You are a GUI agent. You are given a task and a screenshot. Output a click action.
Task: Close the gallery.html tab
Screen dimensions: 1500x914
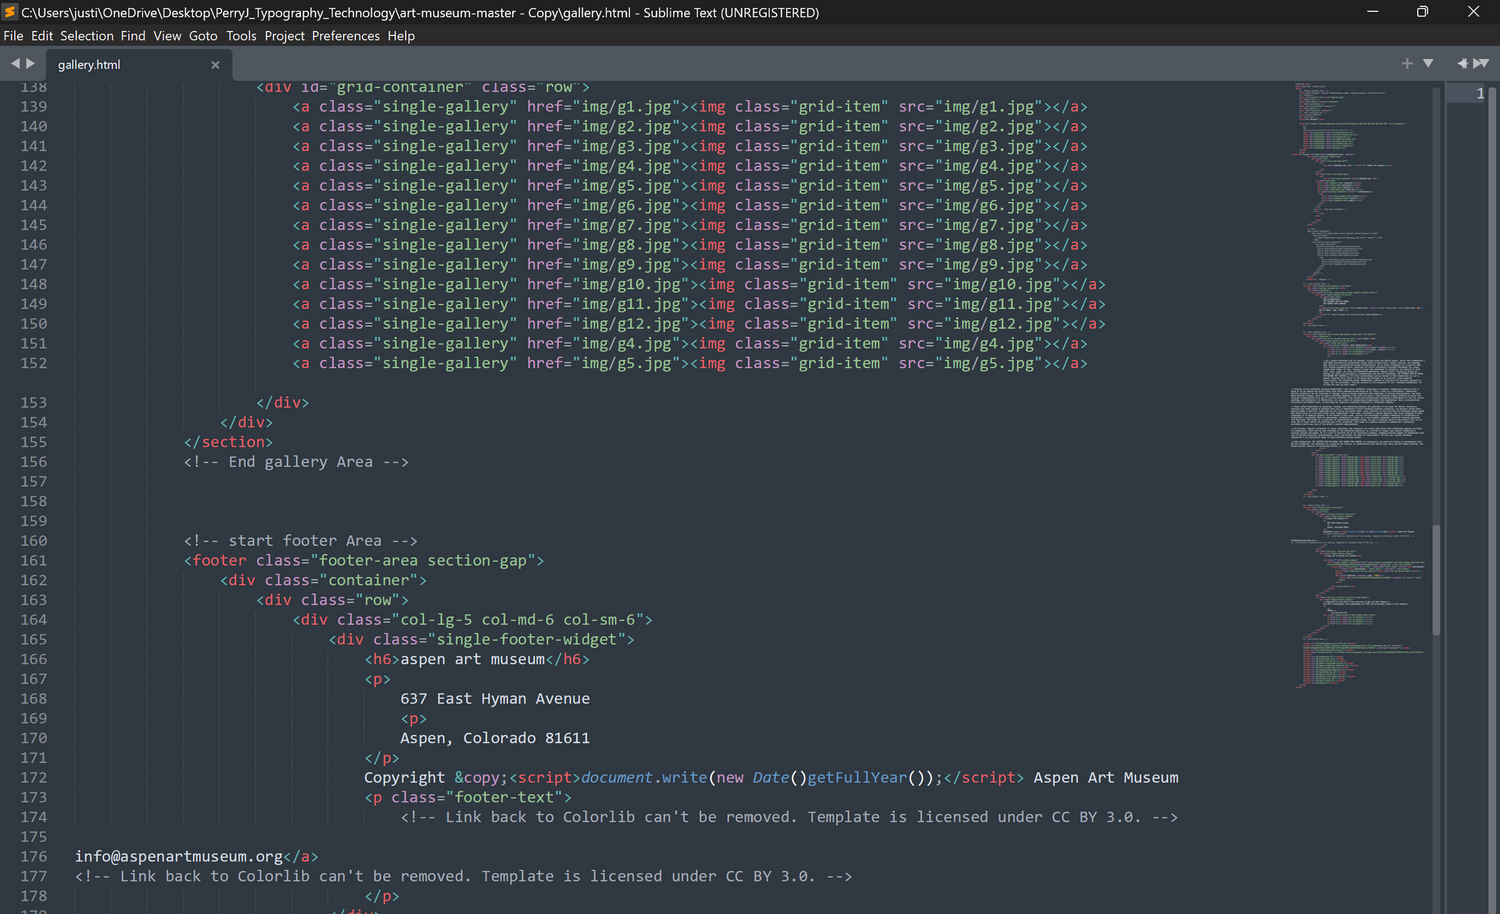[x=215, y=65]
